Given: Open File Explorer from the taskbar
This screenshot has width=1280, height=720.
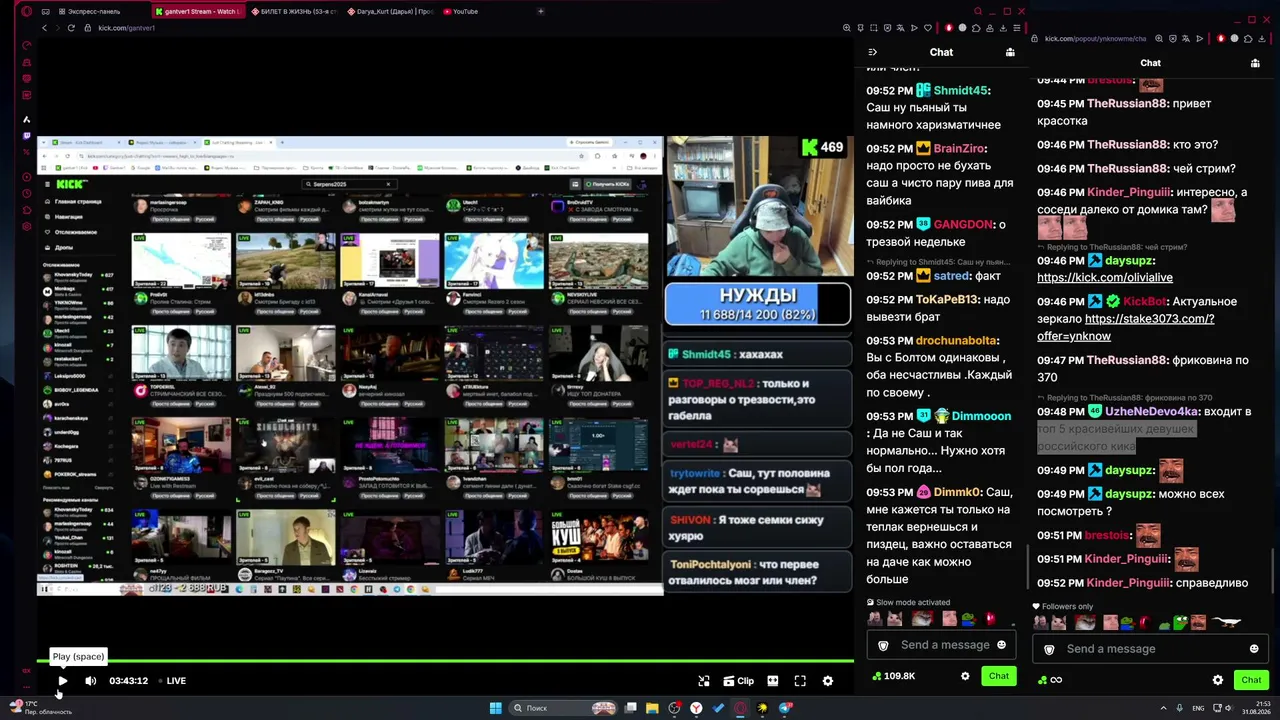Looking at the screenshot, I should (x=652, y=708).
